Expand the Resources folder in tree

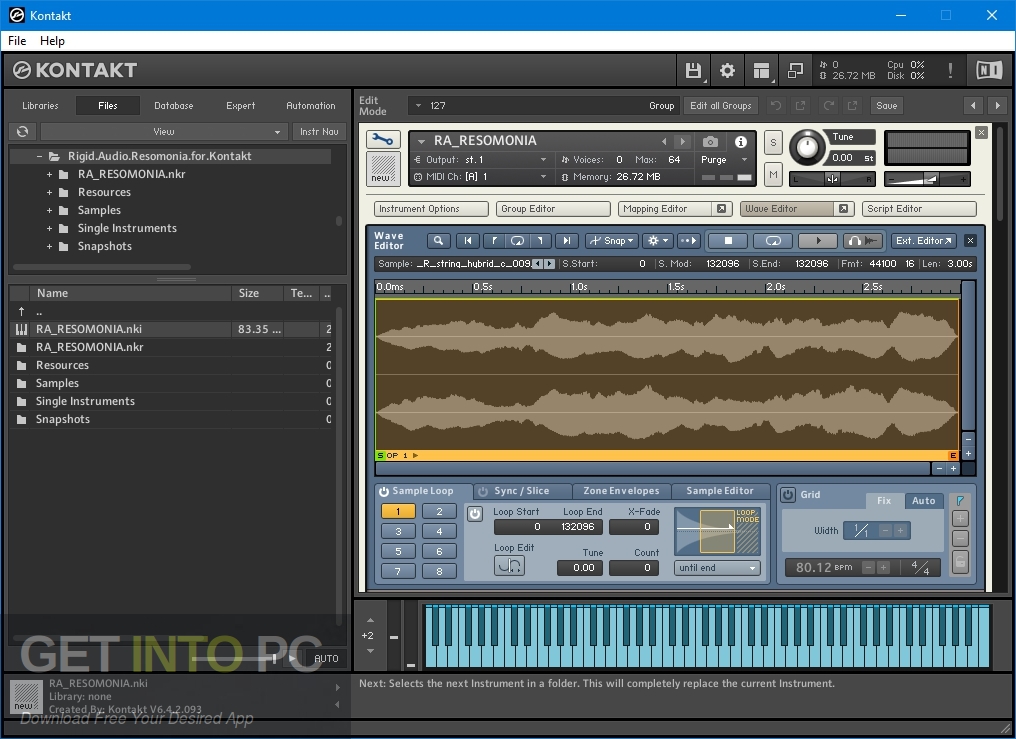(x=49, y=192)
